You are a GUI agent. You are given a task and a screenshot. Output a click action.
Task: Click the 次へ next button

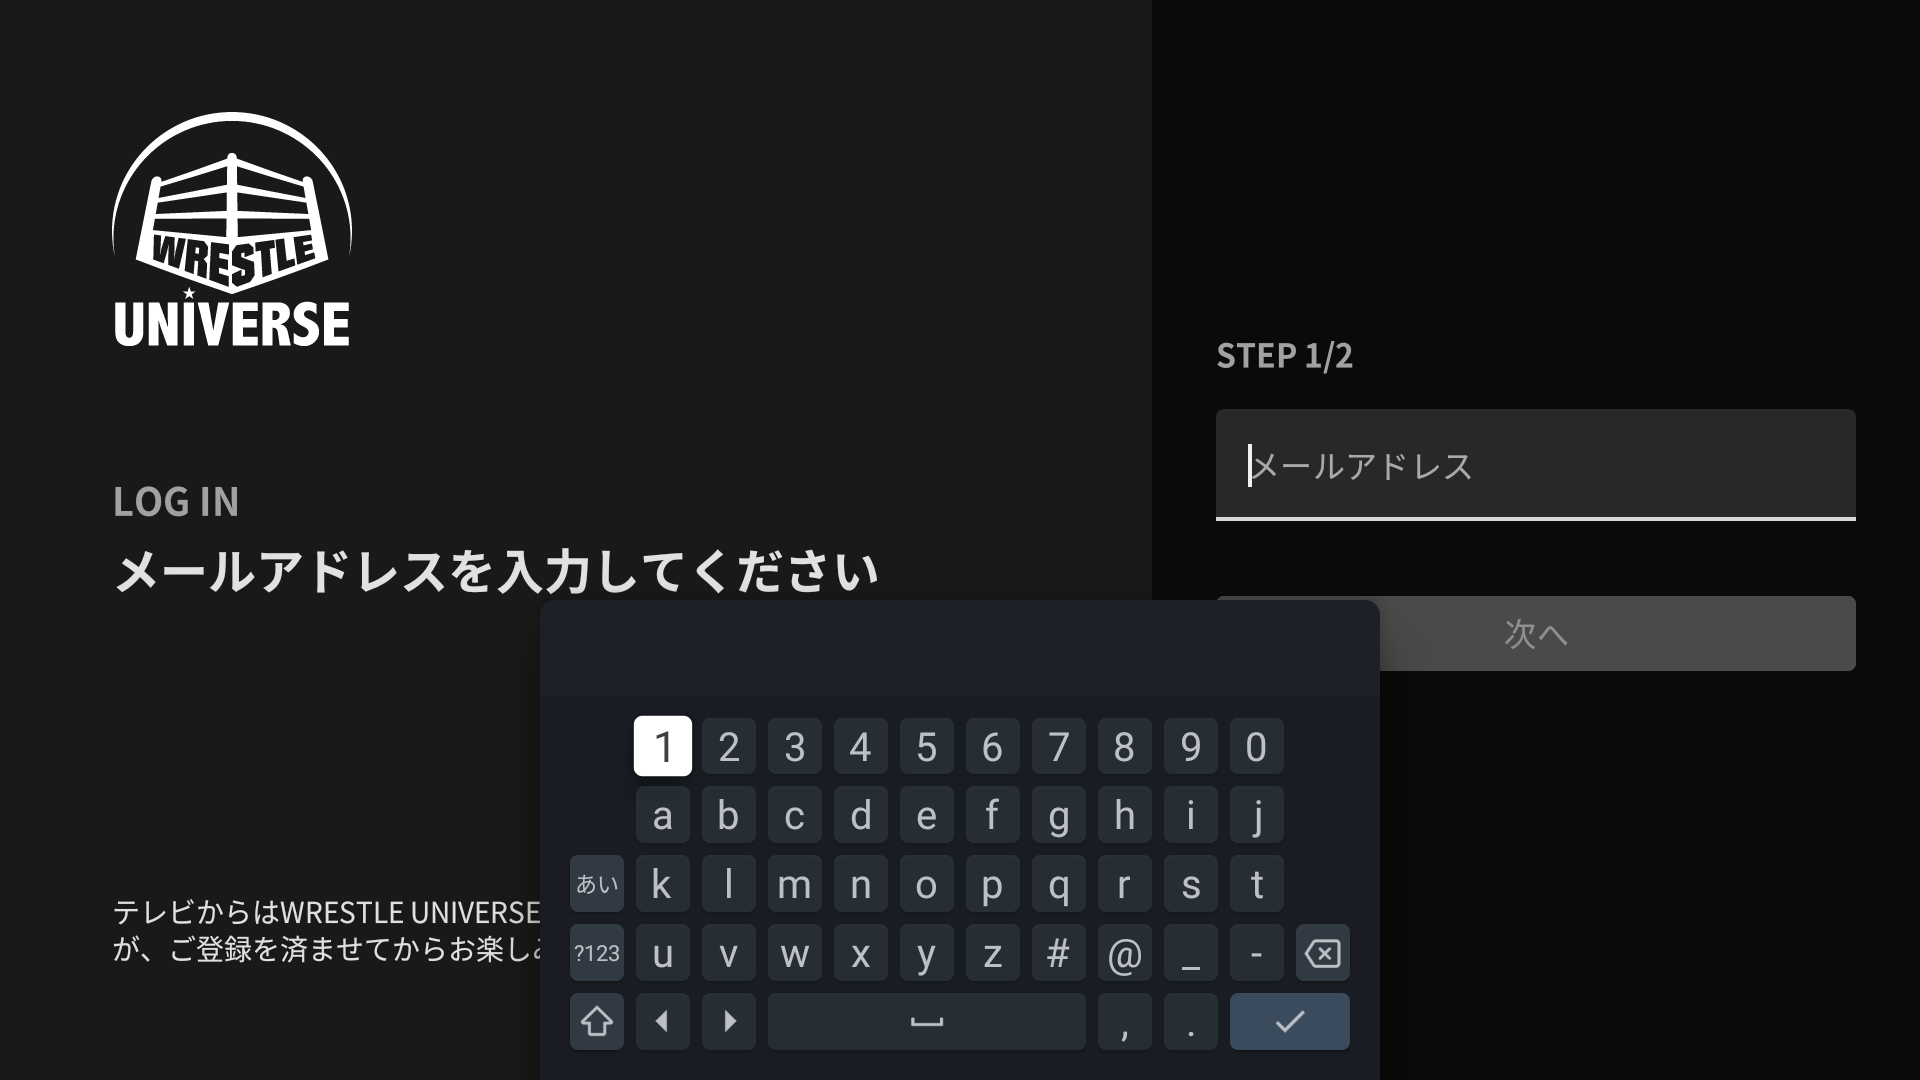(x=1535, y=633)
